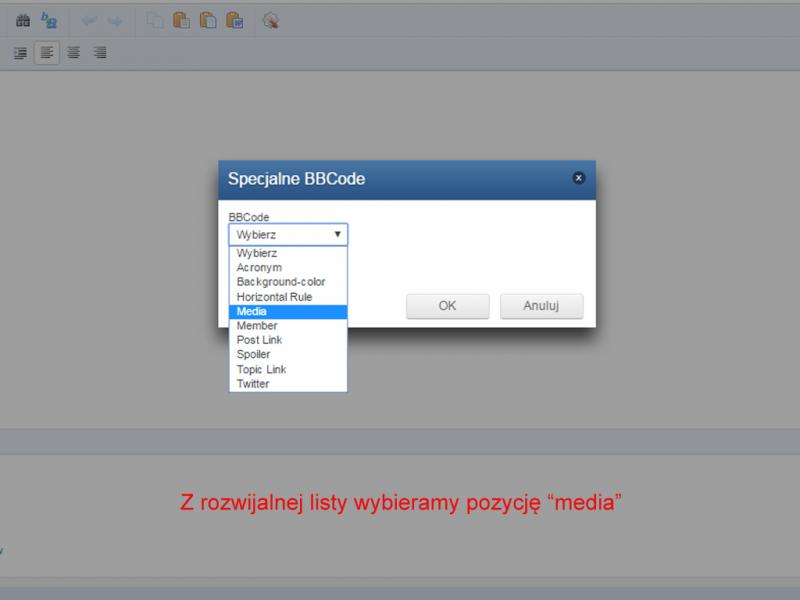800x600 pixels.
Task: Pick the "Twitter" list option
Action: (288, 384)
